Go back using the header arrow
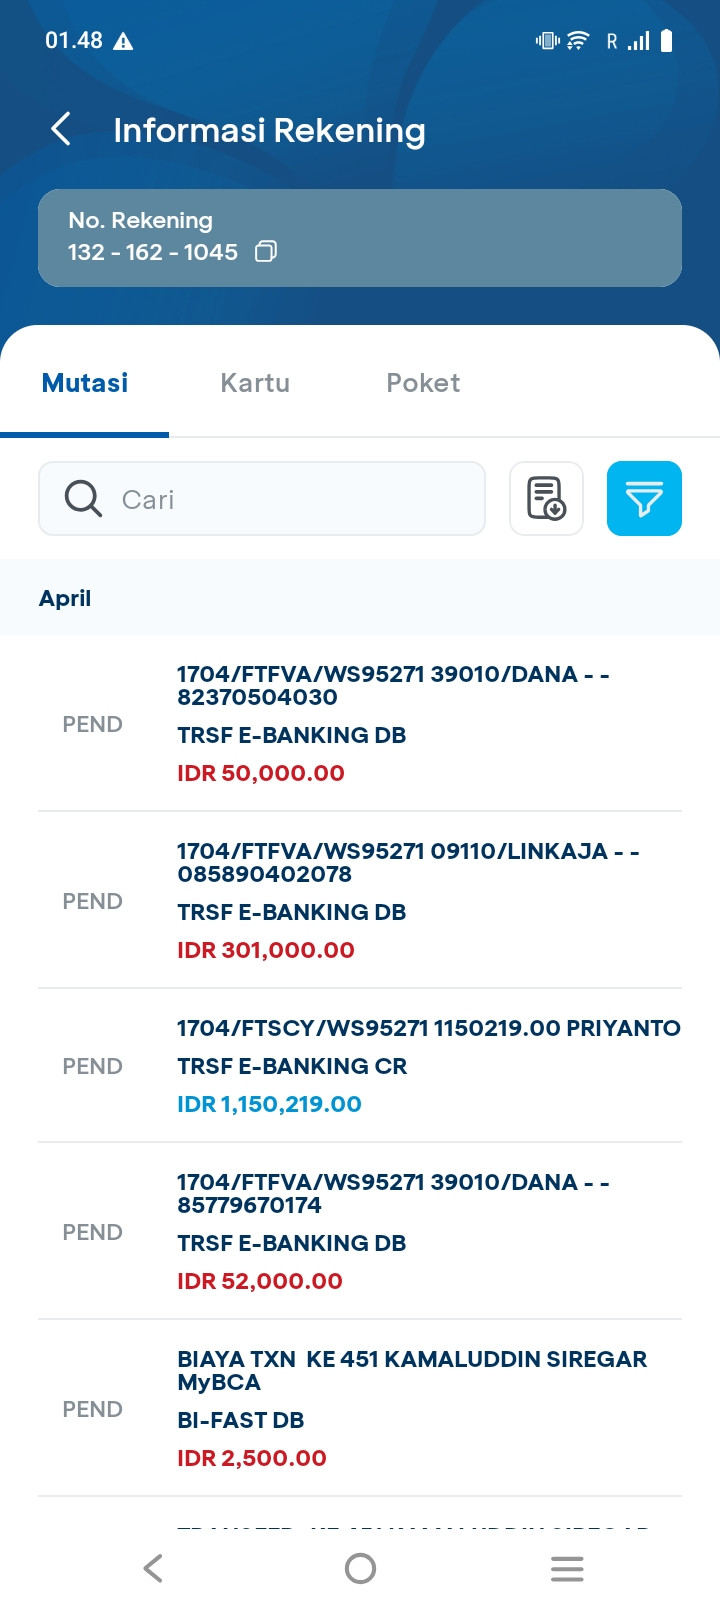 61,129
